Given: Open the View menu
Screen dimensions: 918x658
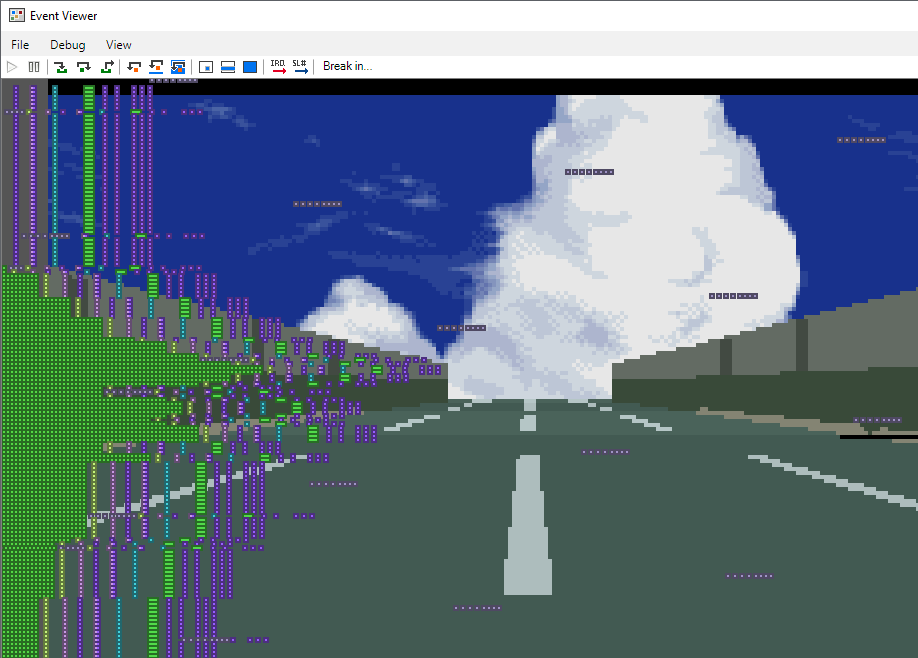Looking at the screenshot, I should coord(118,44).
